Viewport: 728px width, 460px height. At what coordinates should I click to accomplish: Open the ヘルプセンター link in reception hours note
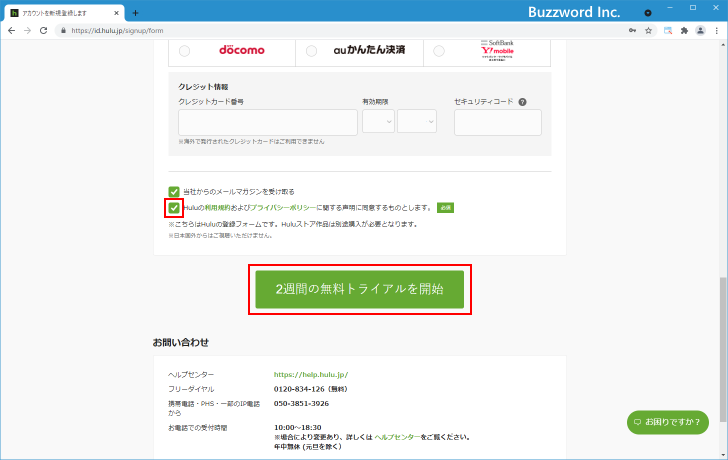tap(397, 437)
